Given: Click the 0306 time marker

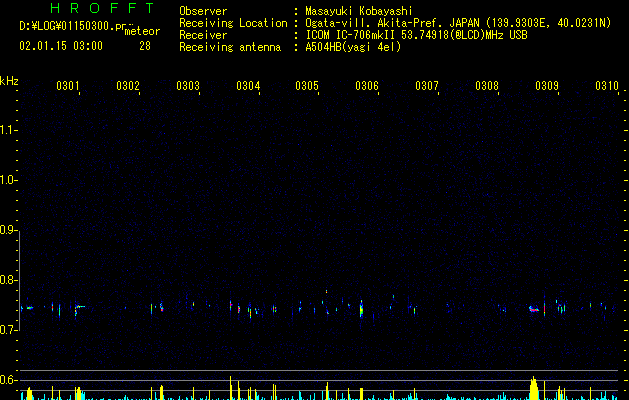Looking at the screenshot, I should 367,86.
